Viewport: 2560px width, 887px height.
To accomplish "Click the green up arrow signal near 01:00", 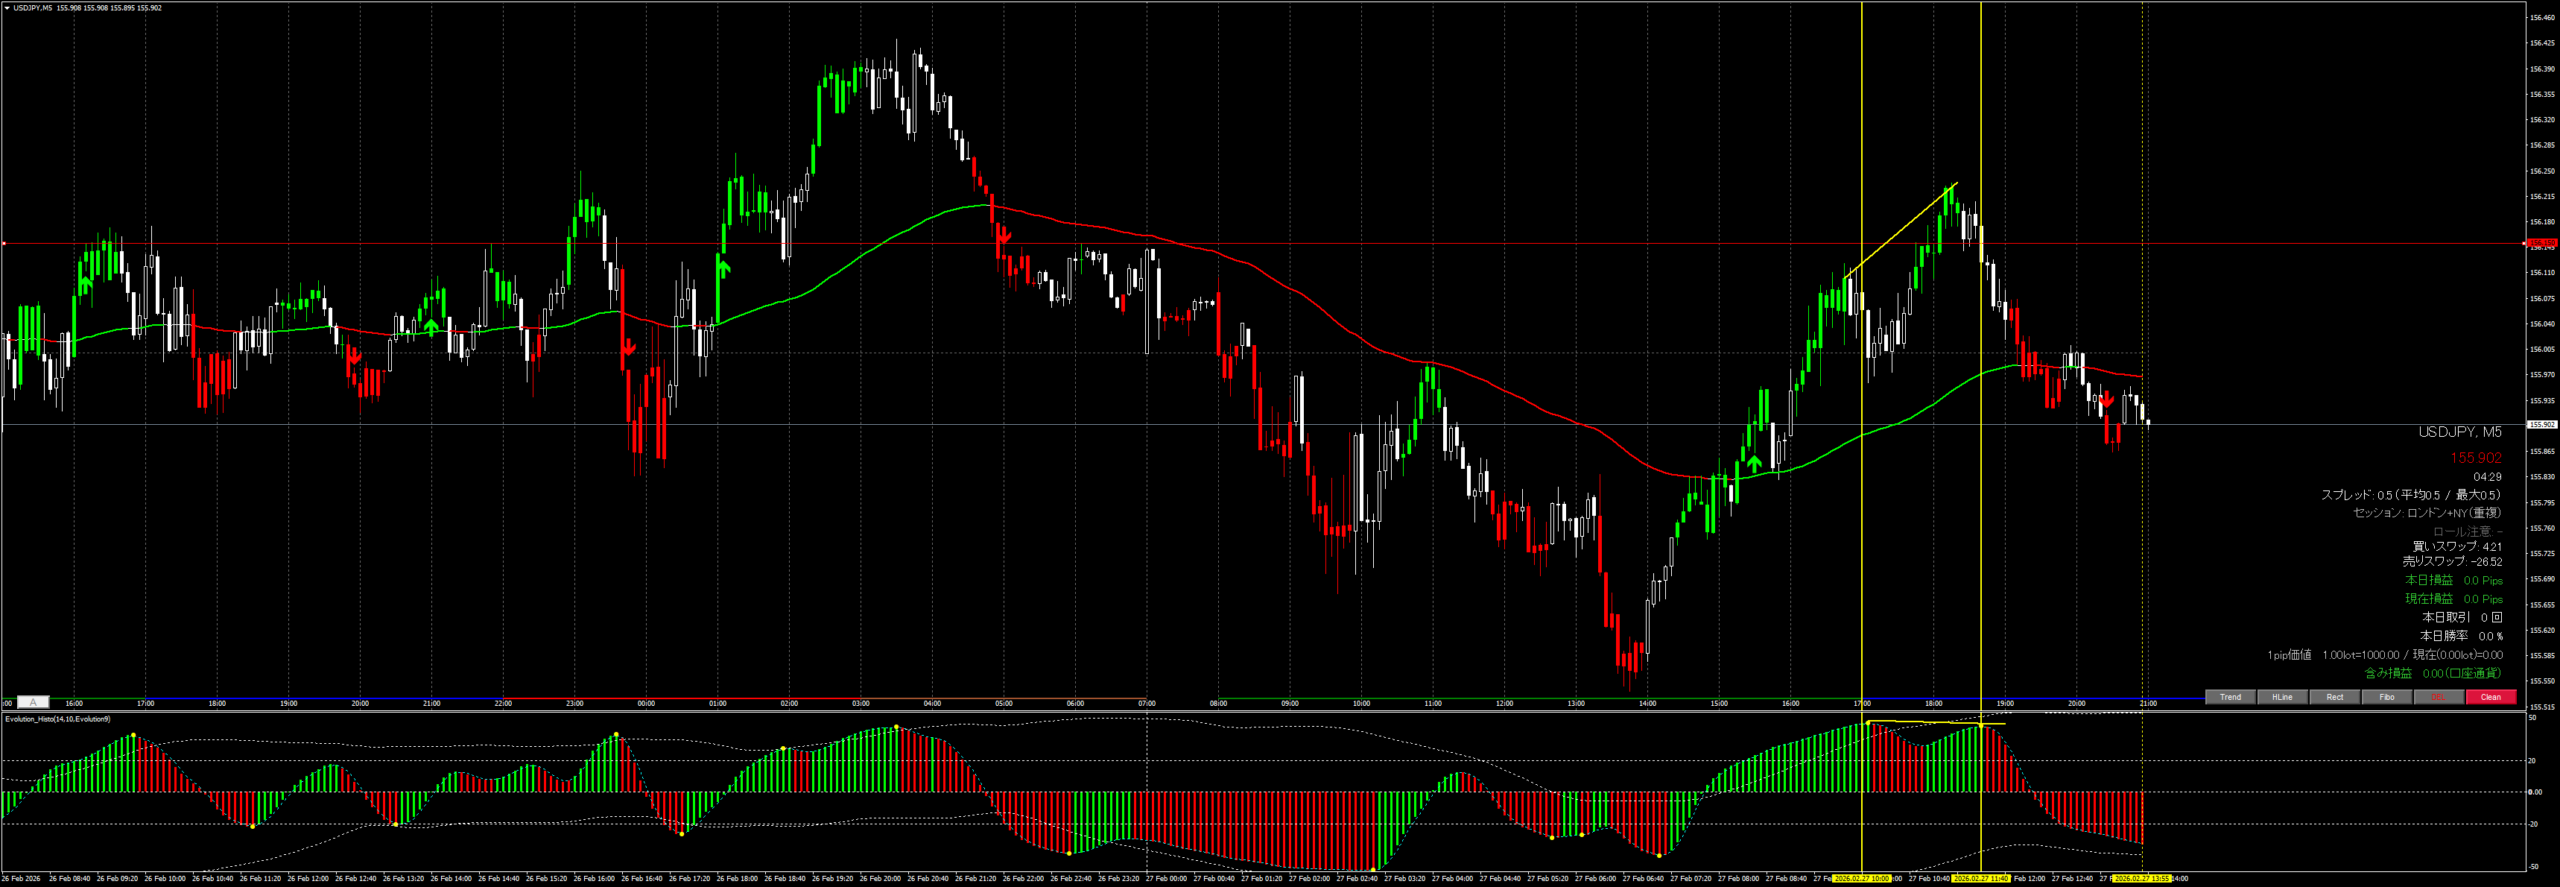I will (x=723, y=267).
